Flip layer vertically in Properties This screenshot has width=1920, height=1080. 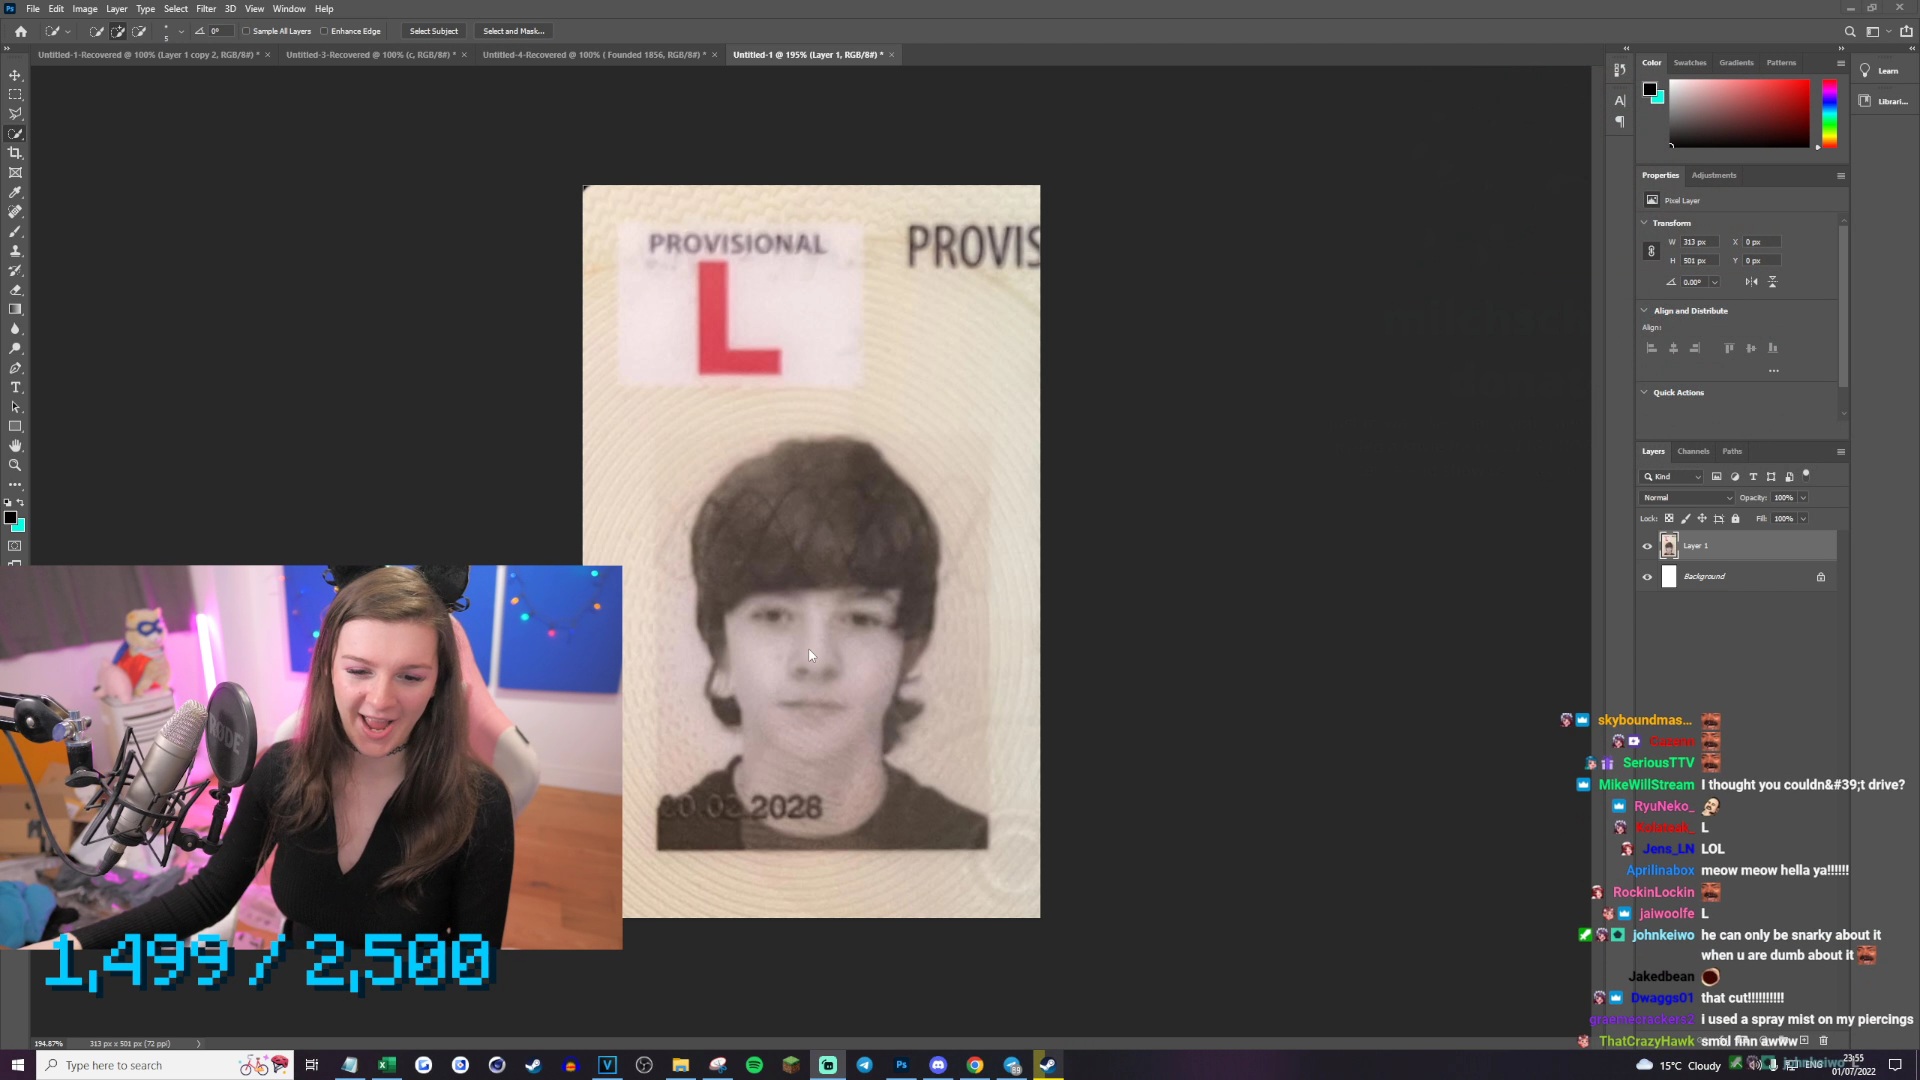(x=1772, y=282)
